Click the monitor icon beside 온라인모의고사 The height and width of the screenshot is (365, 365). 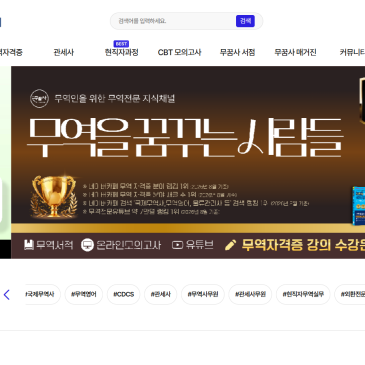pyautogui.click(x=87, y=245)
